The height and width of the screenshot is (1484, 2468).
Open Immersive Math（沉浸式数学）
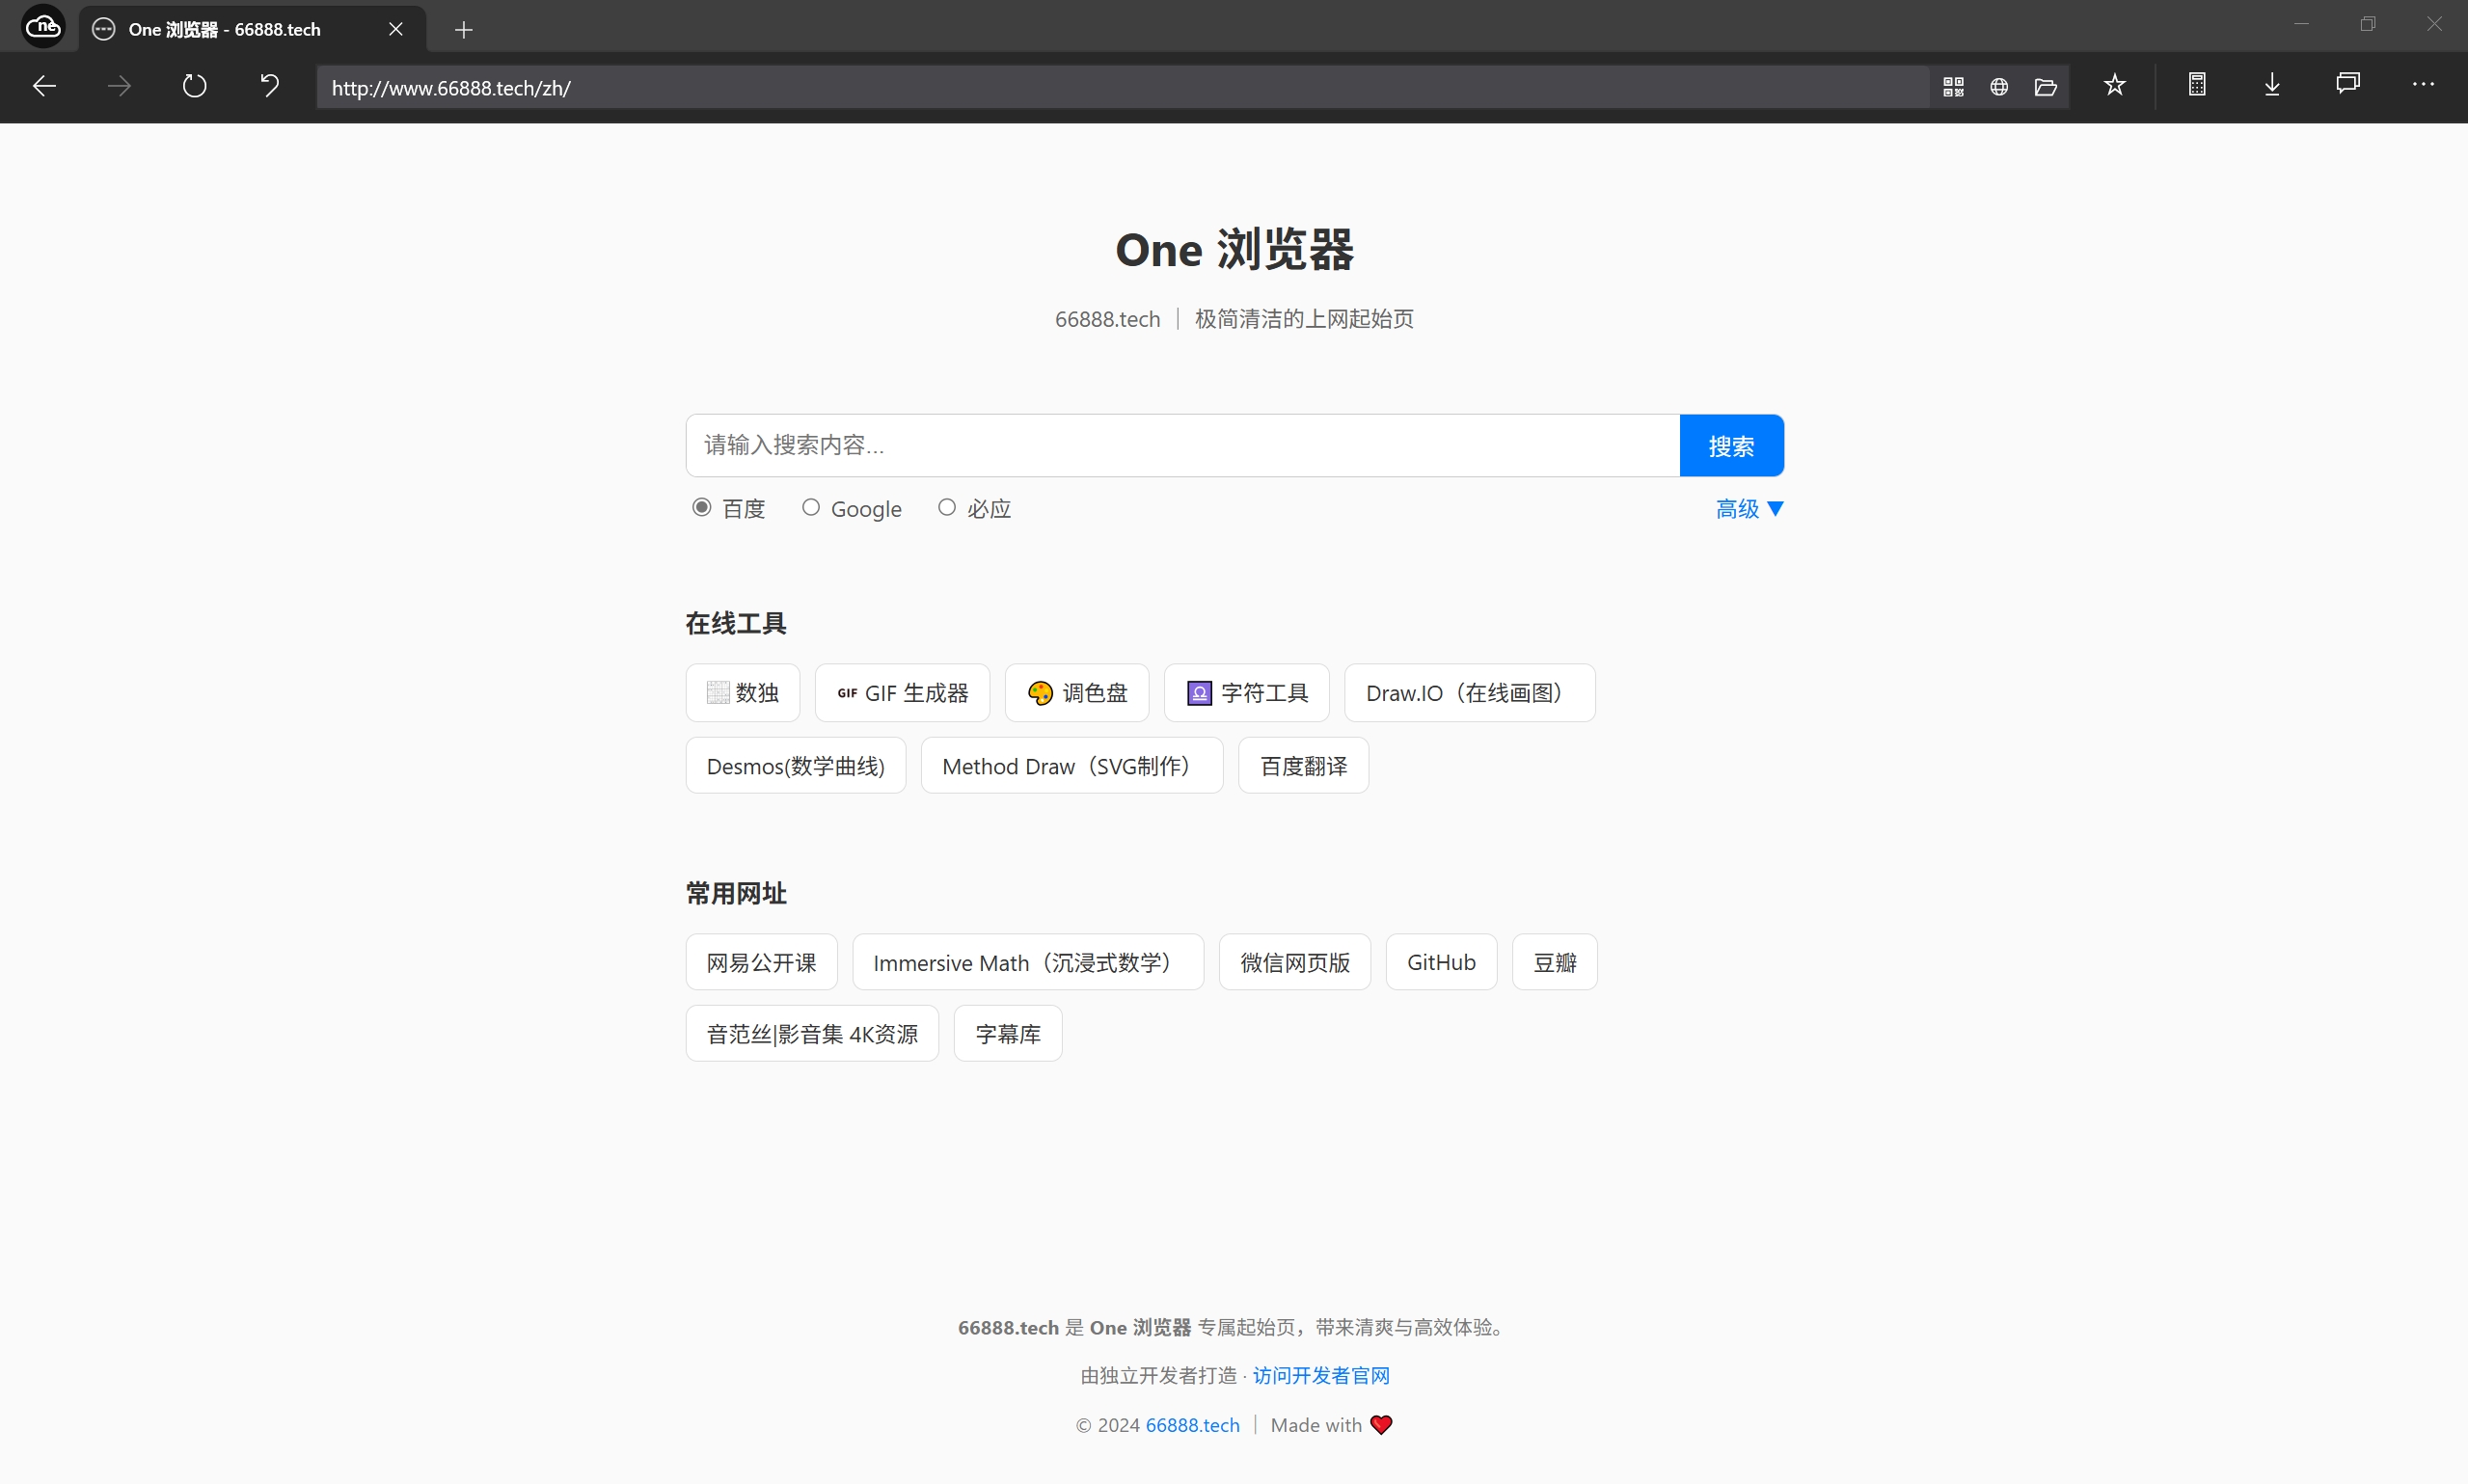[x=1028, y=962]
